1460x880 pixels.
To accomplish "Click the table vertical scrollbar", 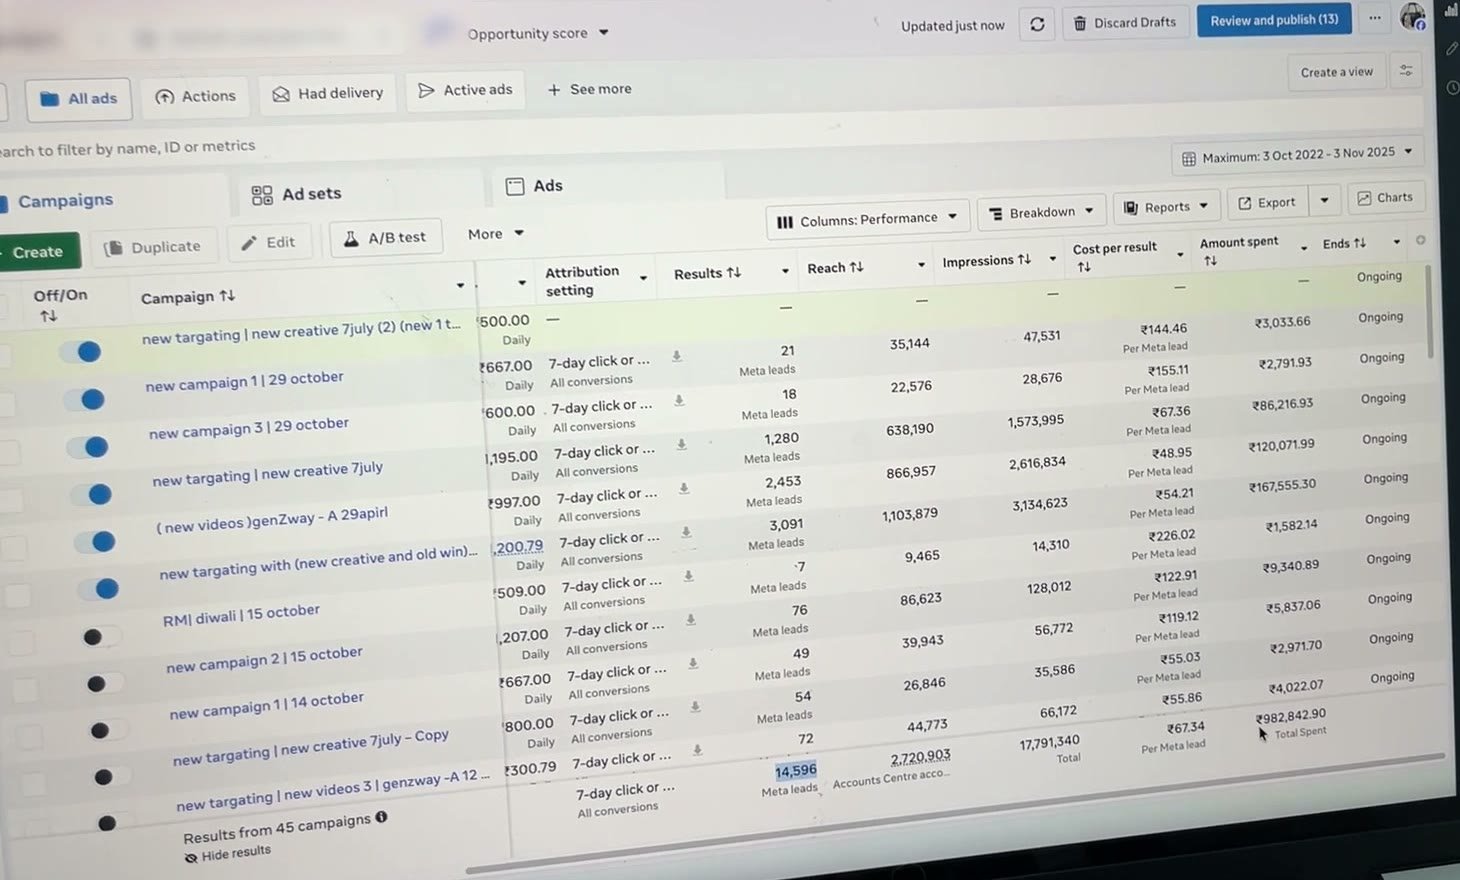I will [1430, 310].
